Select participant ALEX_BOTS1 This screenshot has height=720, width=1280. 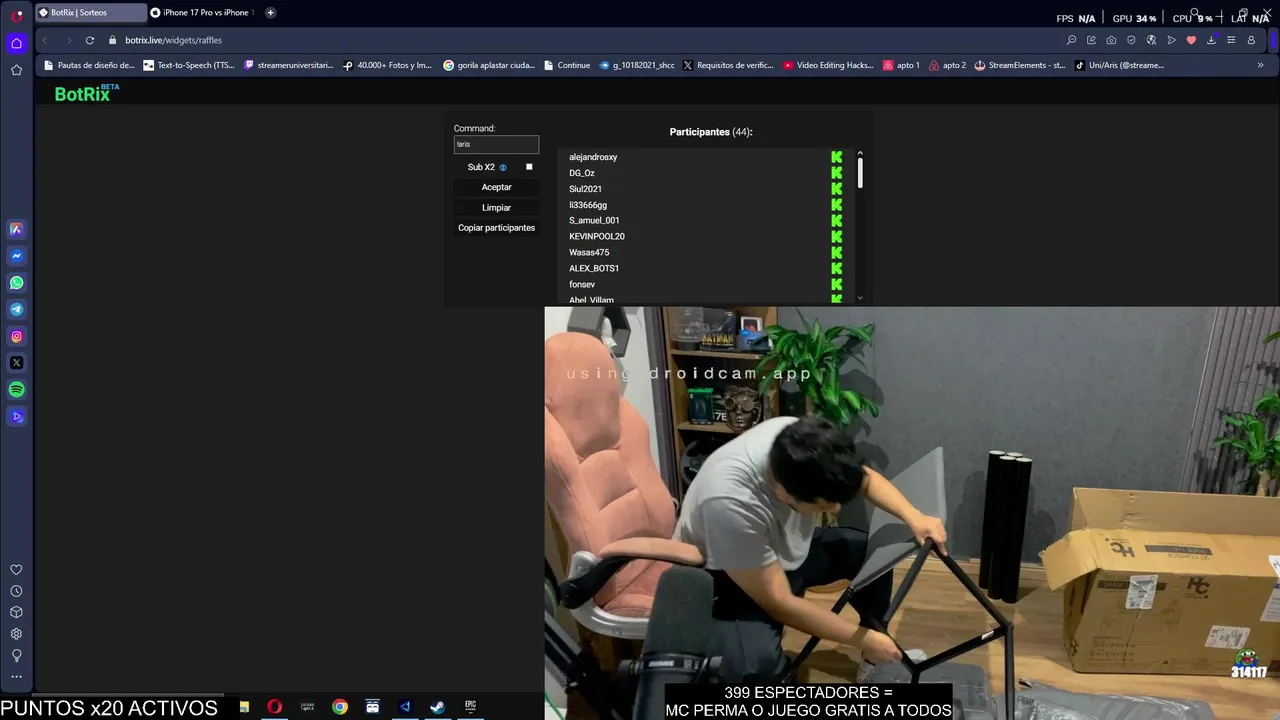pyautogui.click(x=594, y=269)
